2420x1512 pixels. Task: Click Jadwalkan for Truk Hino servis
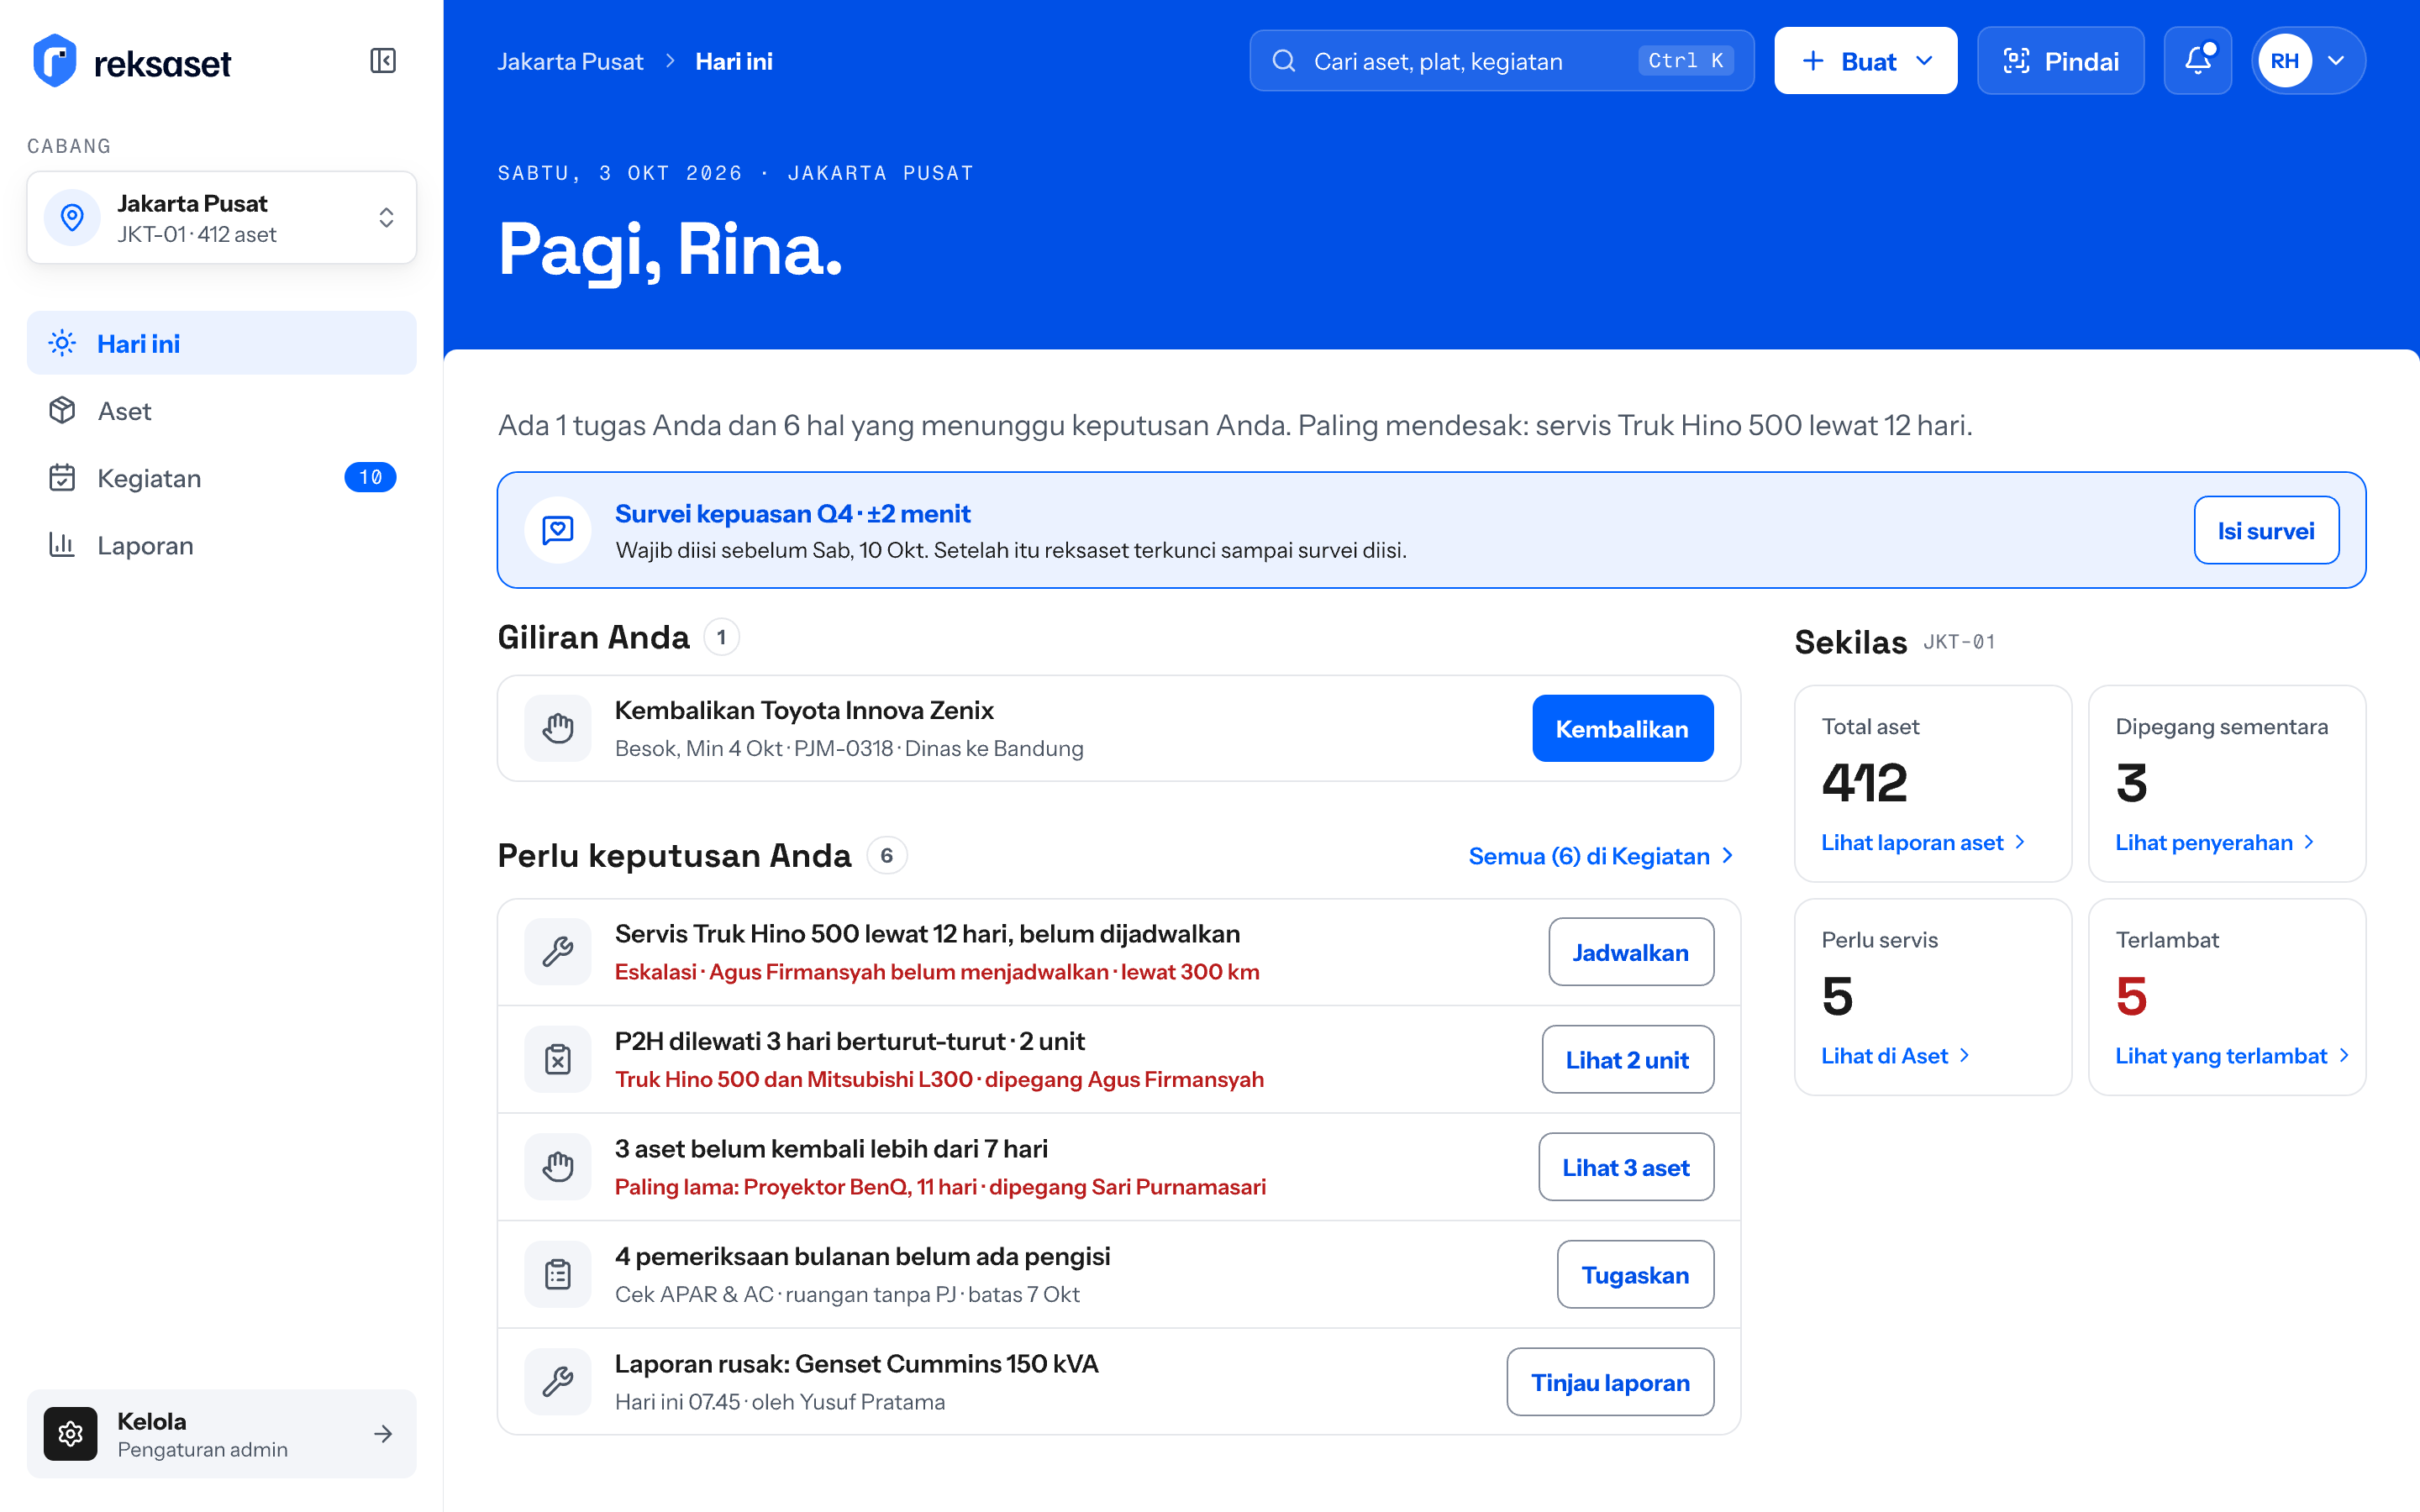(x=1630, y=951)
